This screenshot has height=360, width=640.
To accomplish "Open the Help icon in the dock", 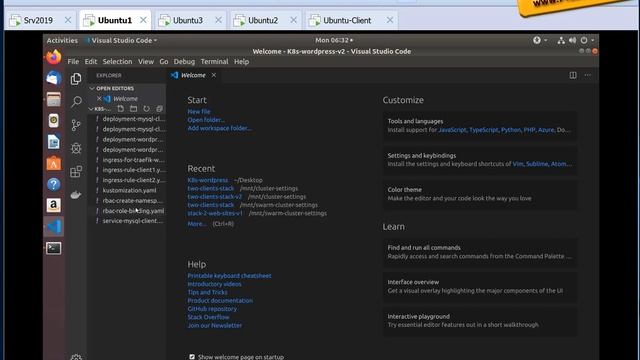I will click(53, 184).
